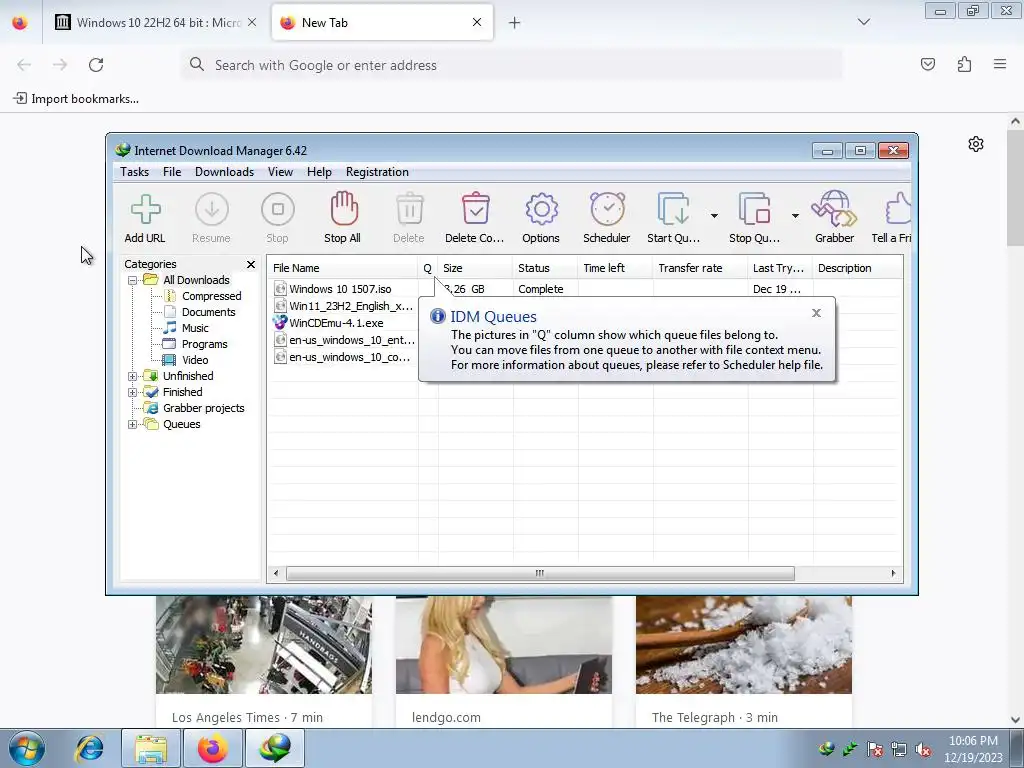Click the Start Queue icon
This screenshot has height=768, width=1024.
673,210
